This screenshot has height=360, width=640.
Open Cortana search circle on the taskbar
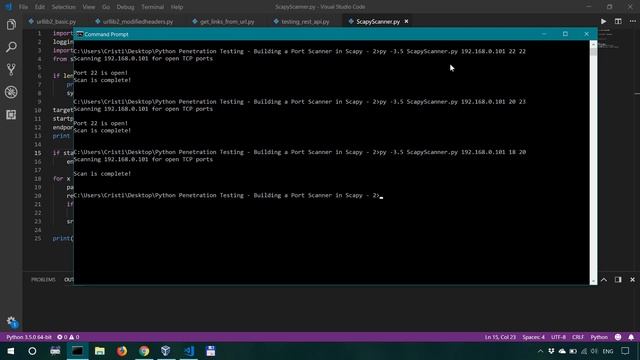tap(32, 351)
